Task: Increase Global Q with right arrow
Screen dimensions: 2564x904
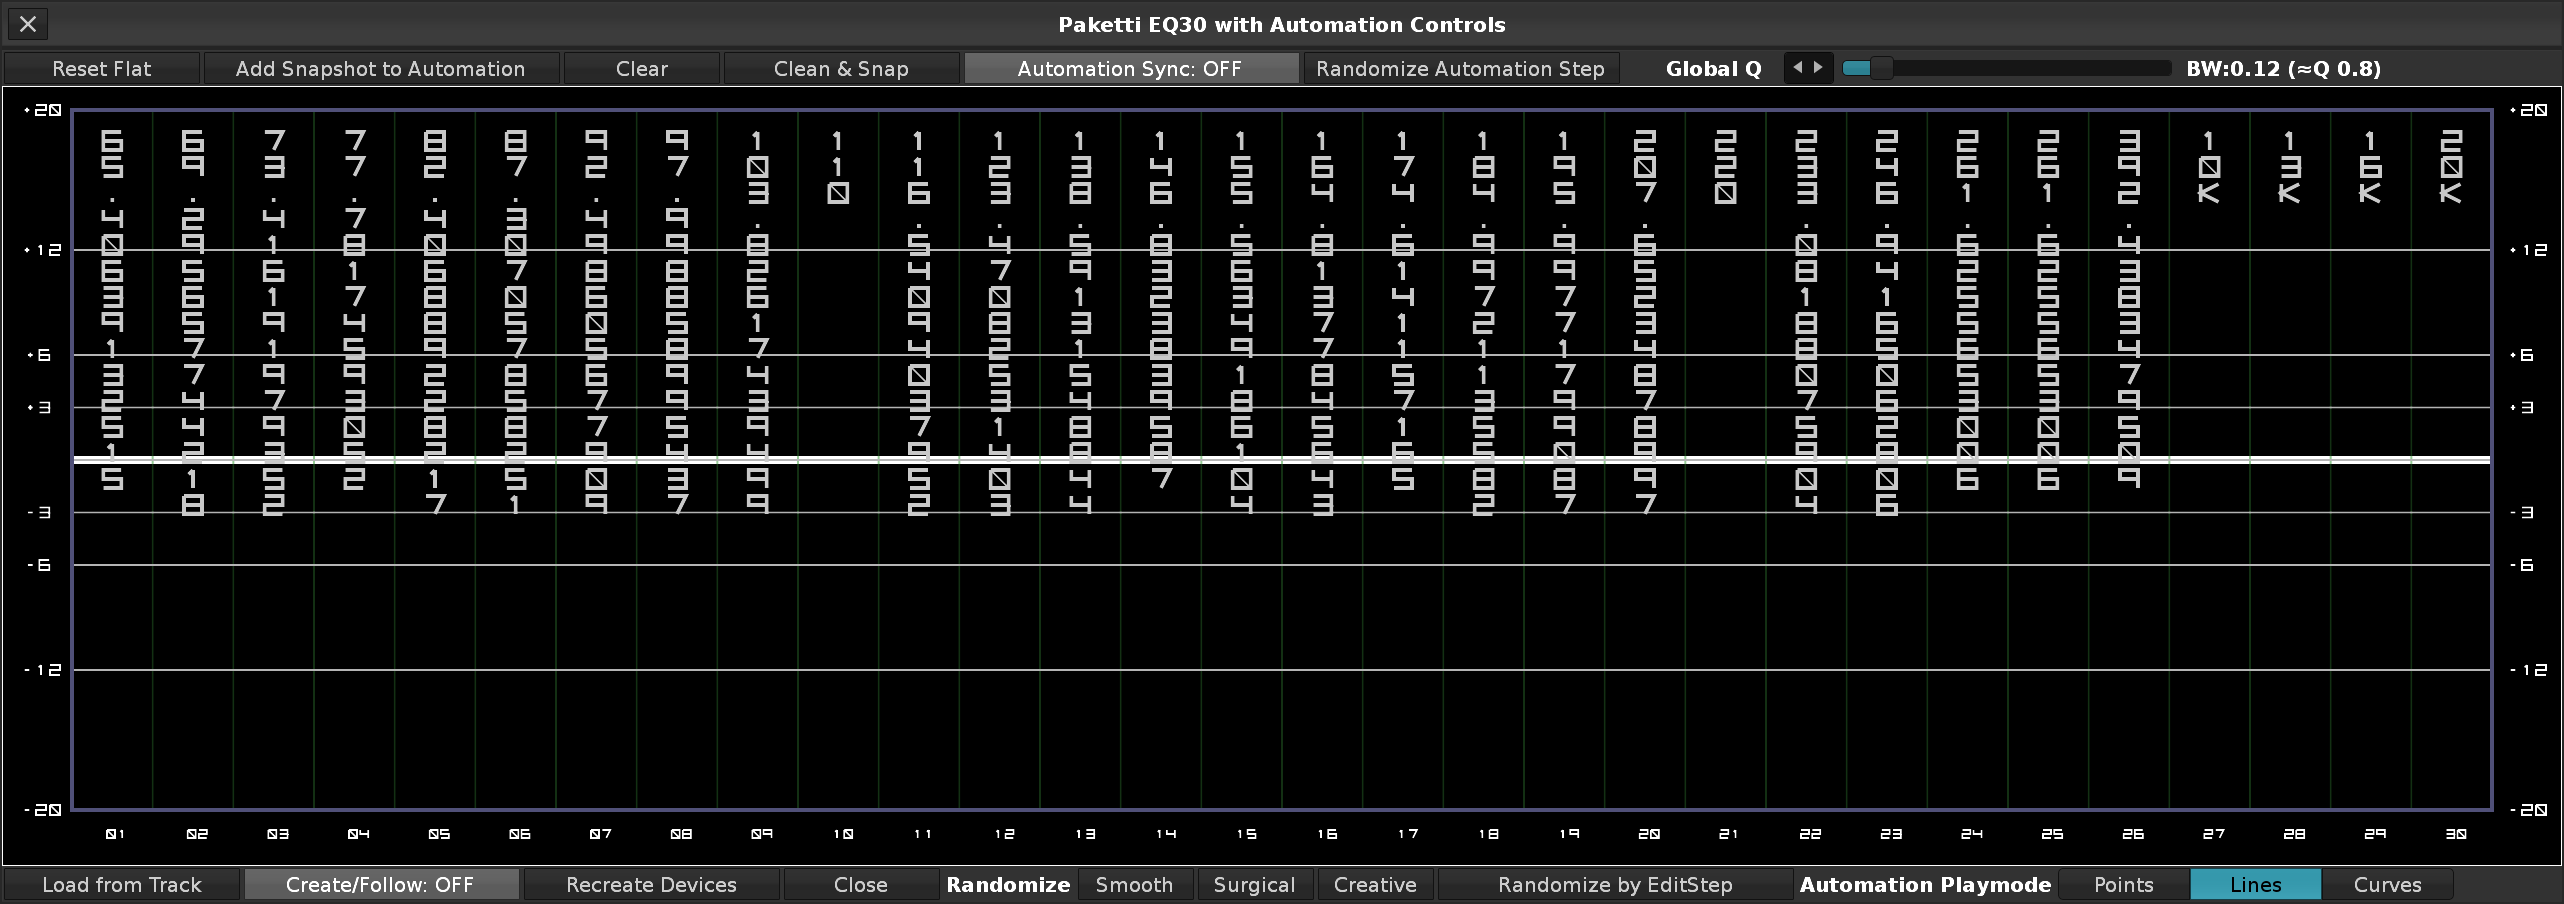Action: pyautogui.click(x=1819, y=68)
